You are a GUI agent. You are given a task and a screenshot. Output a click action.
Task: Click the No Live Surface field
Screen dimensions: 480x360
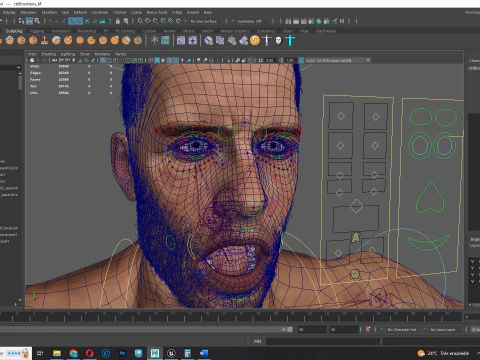[204, 21]
